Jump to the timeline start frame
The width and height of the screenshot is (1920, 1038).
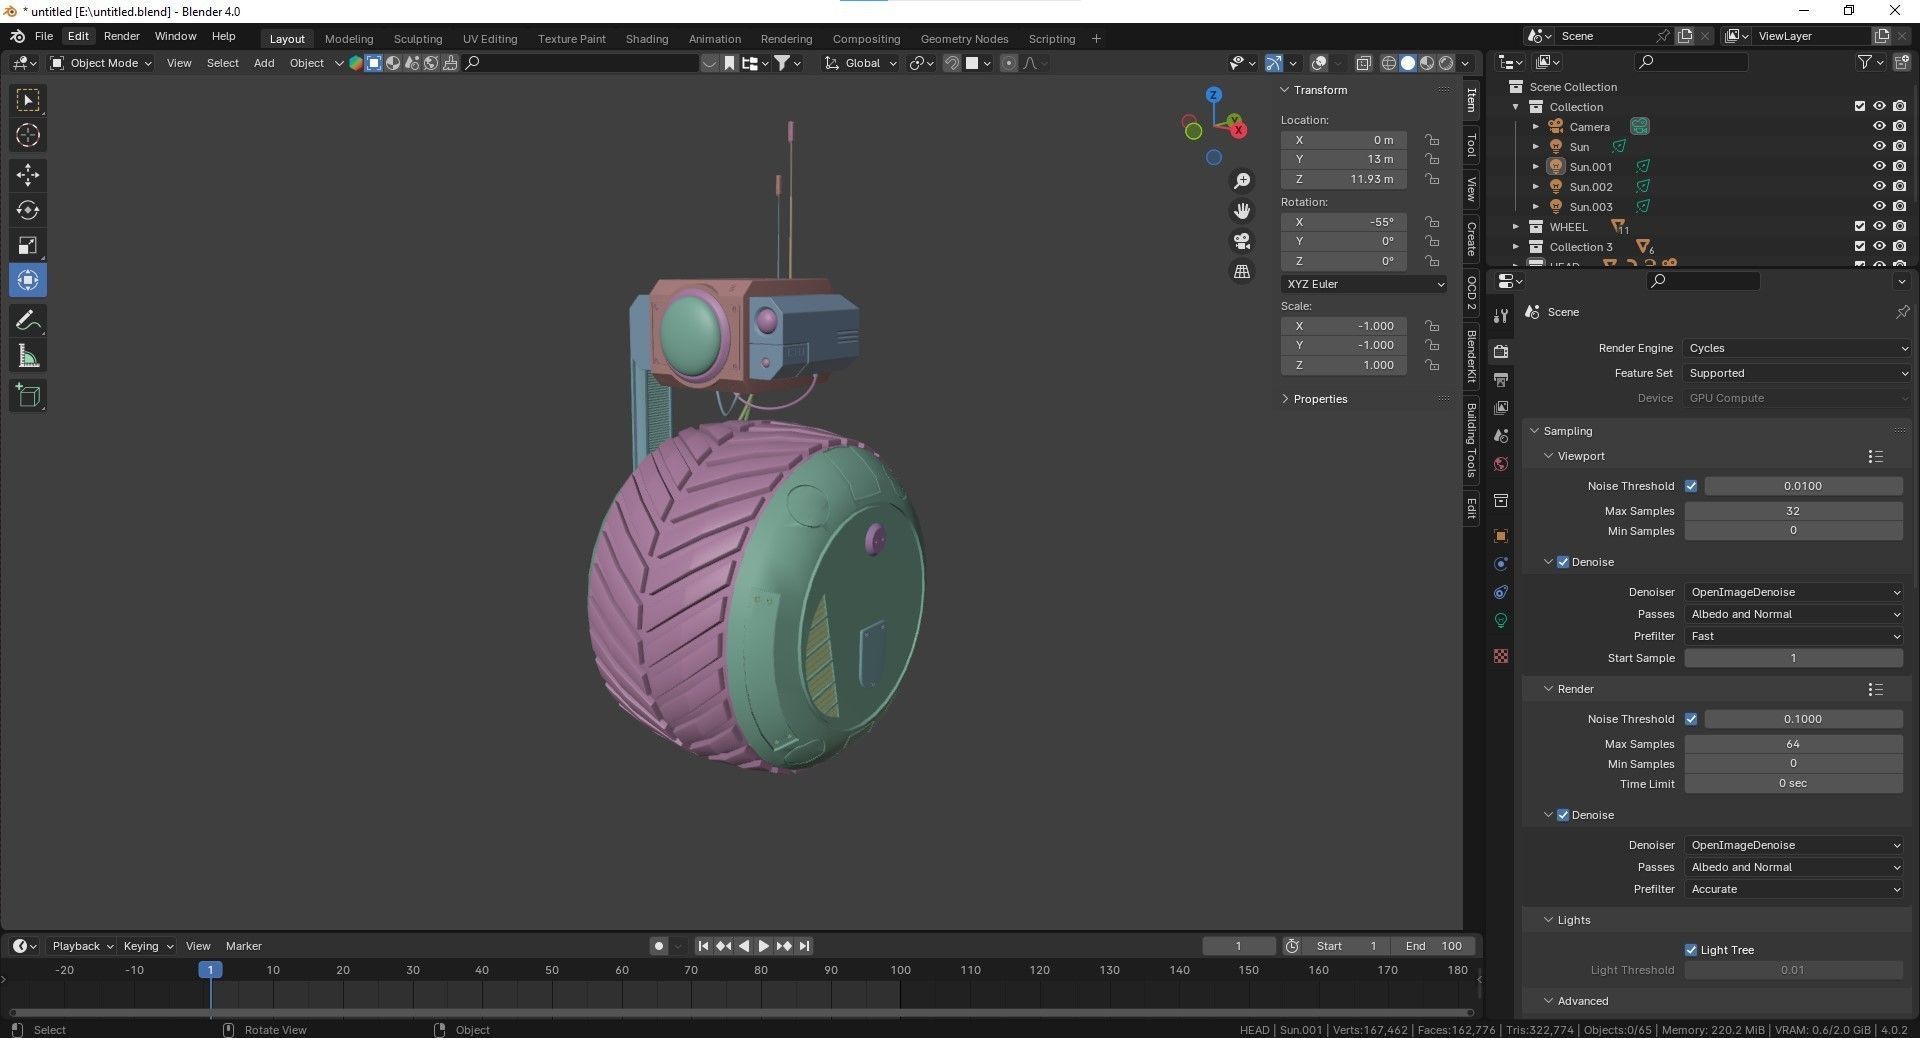[703, 946]
